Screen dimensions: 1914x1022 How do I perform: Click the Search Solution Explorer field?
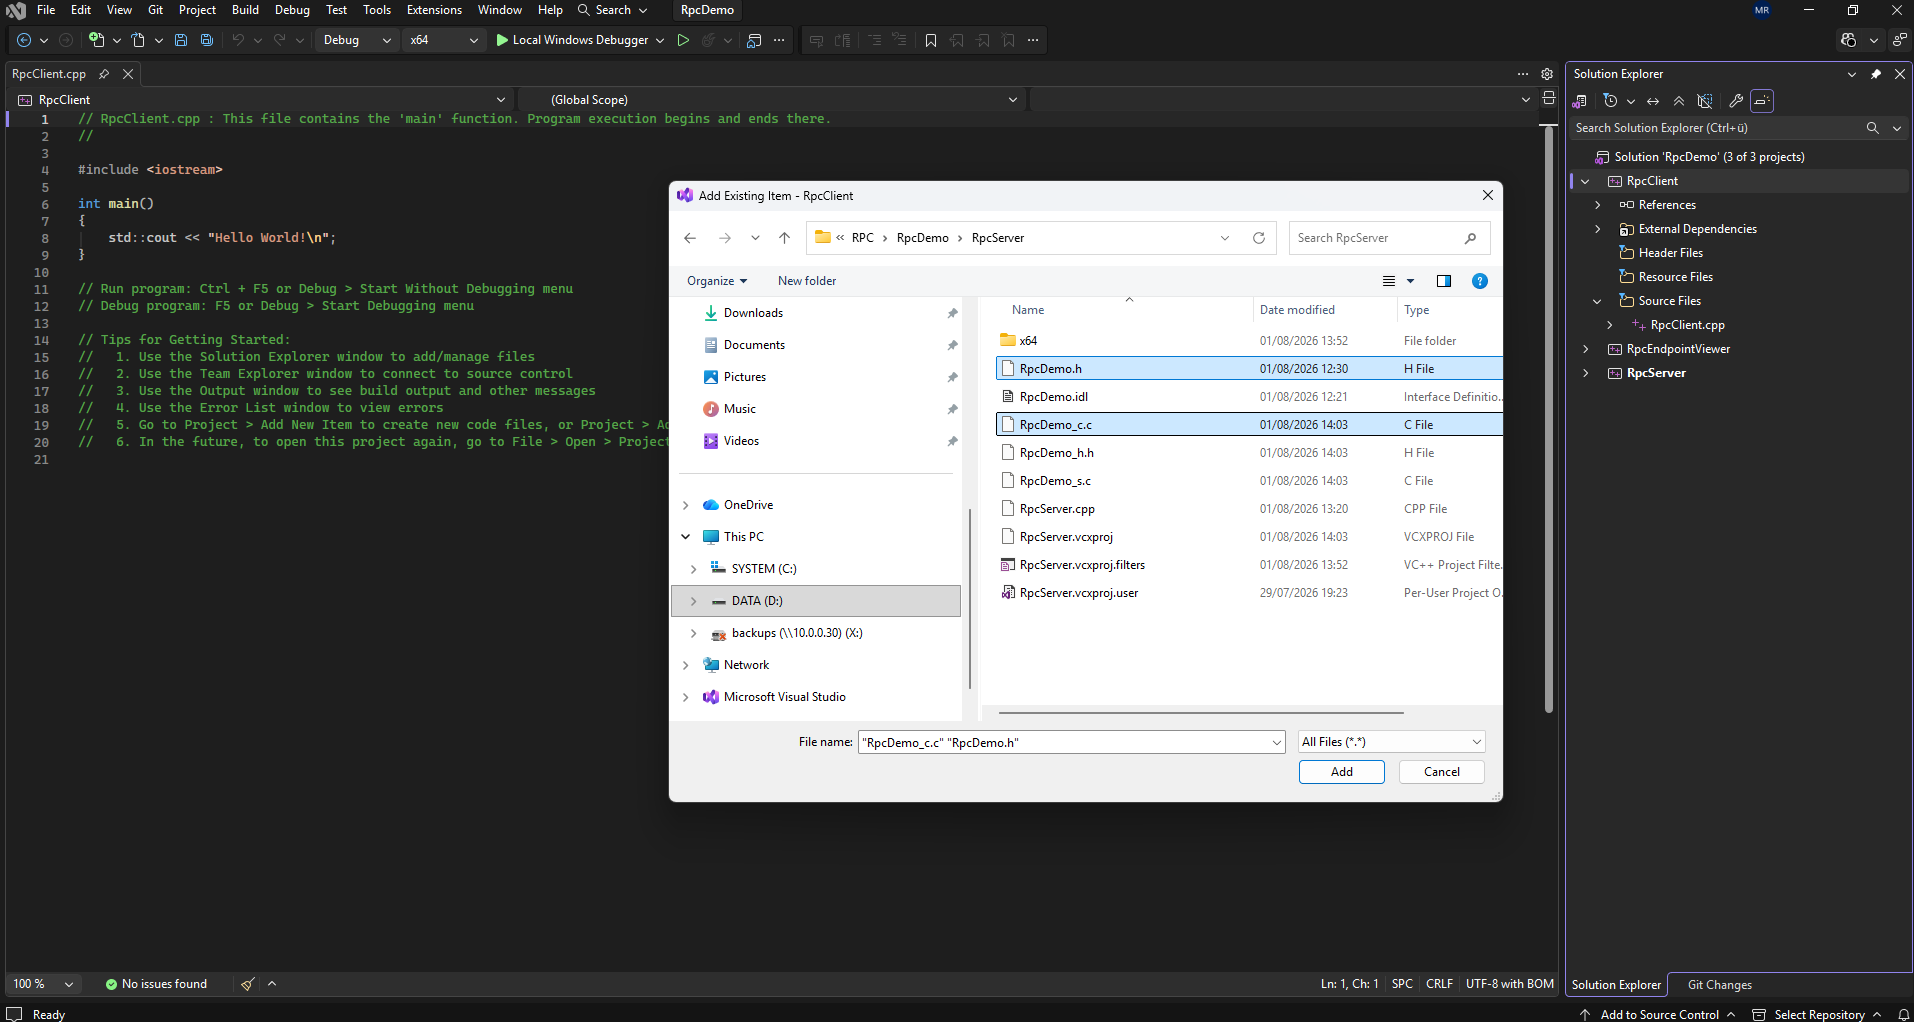(x=1717, y=128)
